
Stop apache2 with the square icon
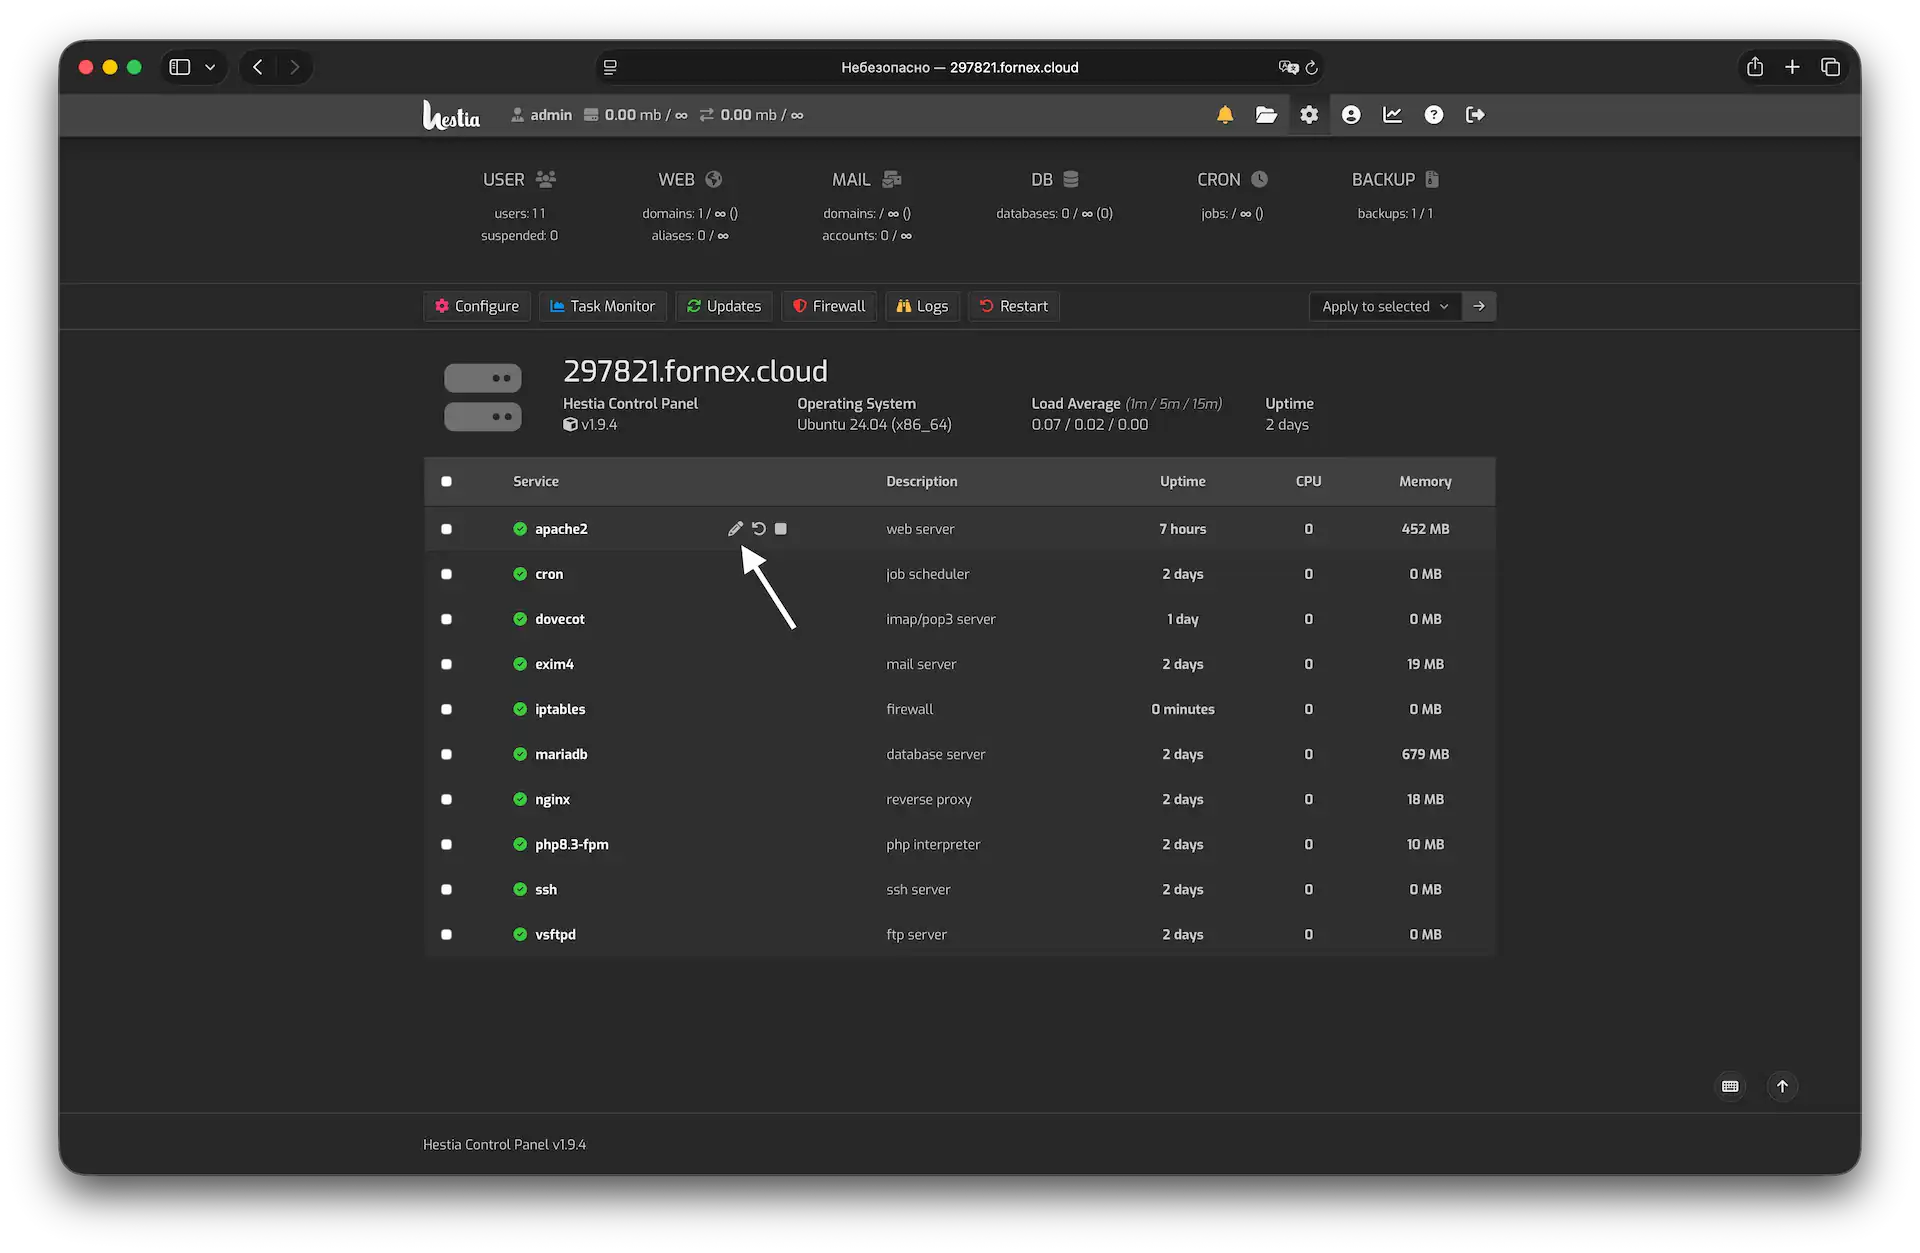[x=781, y=528]
